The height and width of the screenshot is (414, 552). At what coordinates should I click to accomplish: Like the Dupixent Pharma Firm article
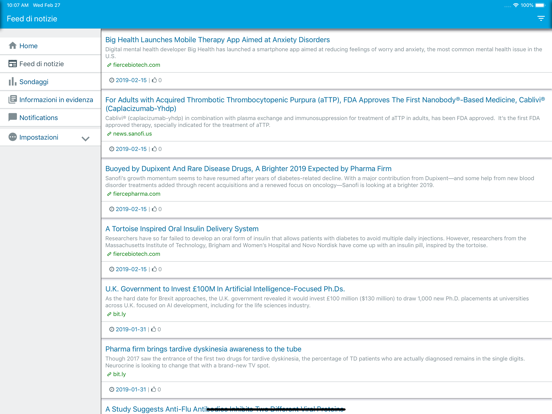pyautogui.click(x=154, y=209)
